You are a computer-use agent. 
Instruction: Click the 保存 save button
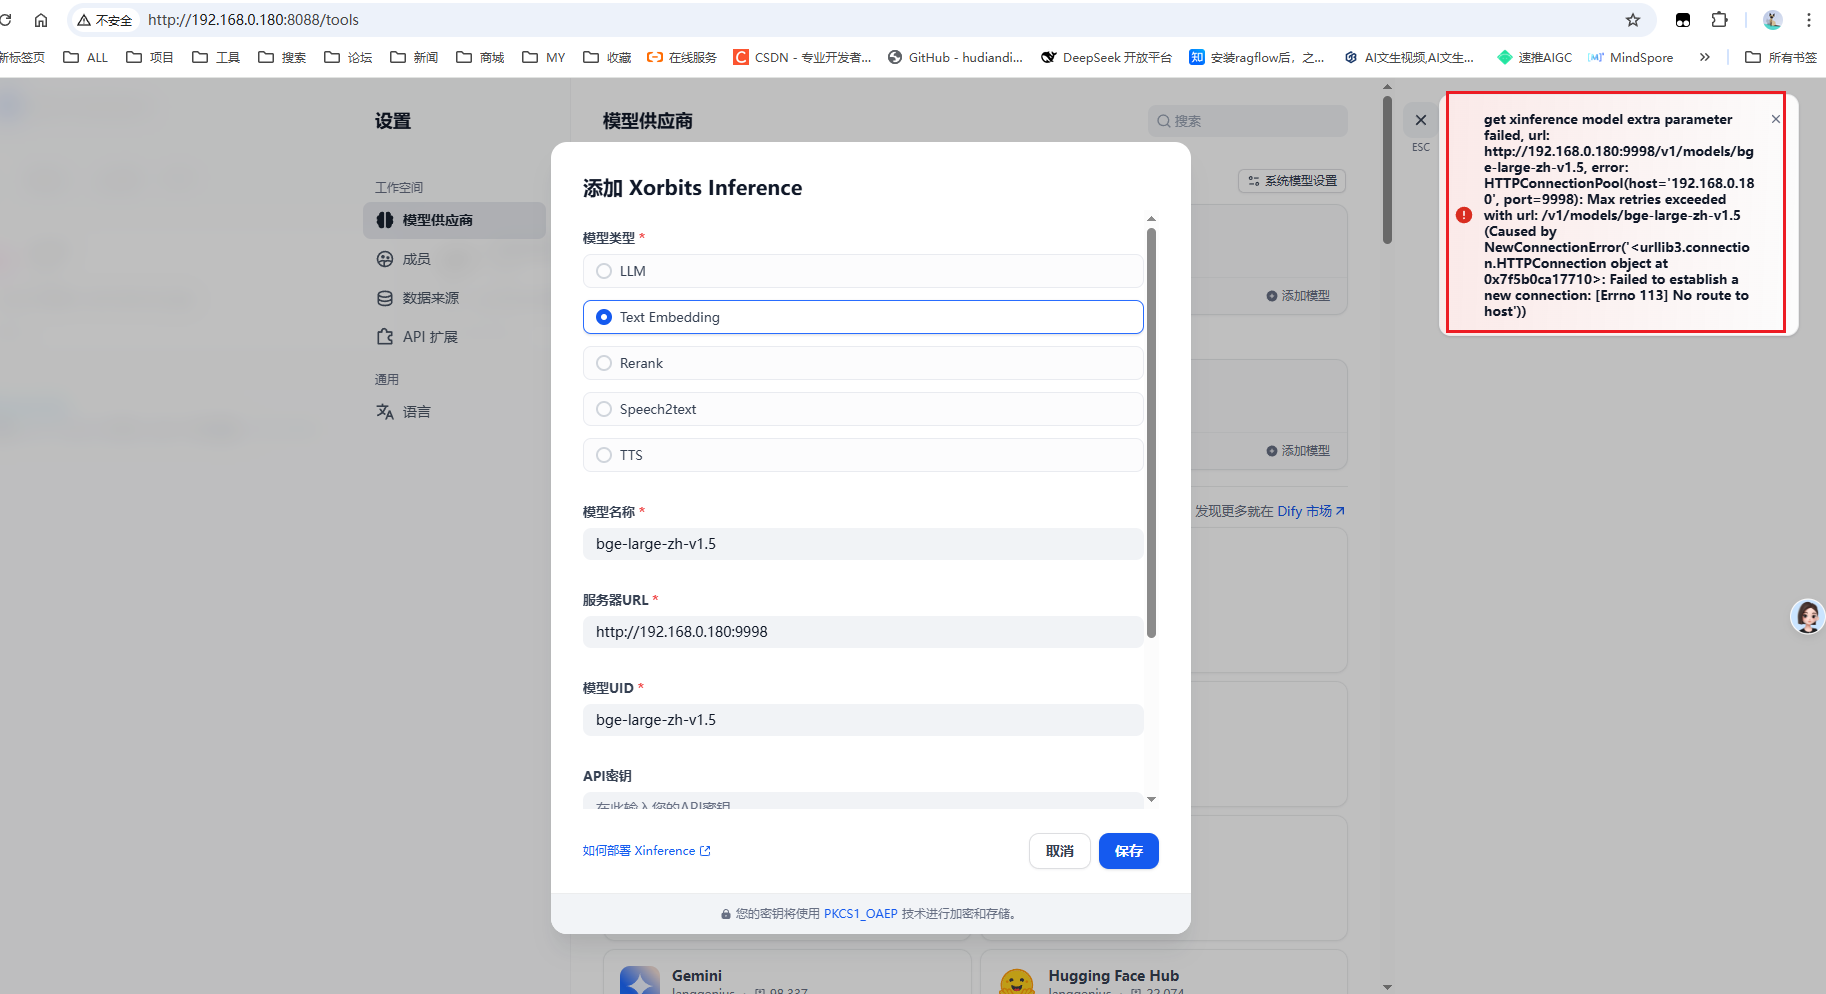coord(1128,851)
